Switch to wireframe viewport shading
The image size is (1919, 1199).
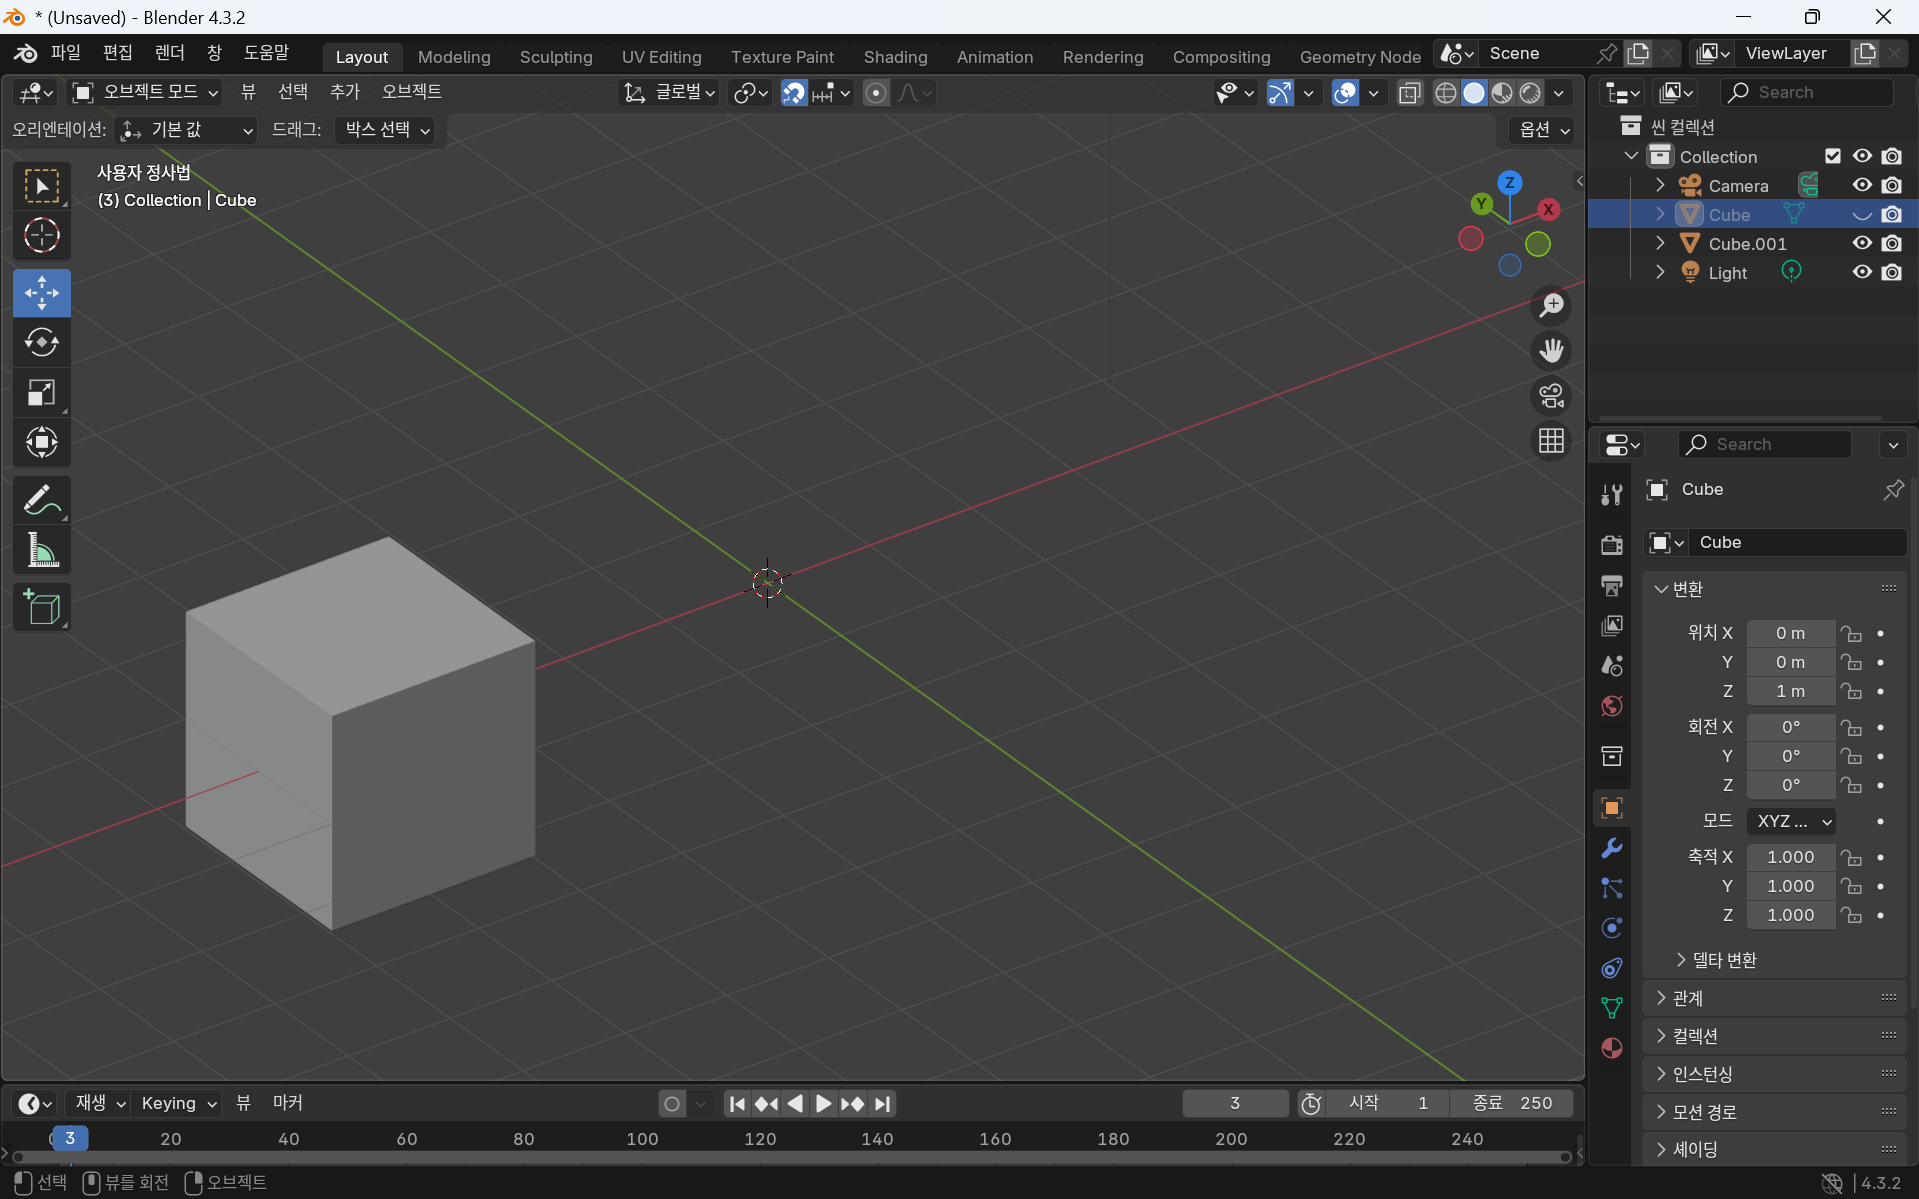point(1445,93)
